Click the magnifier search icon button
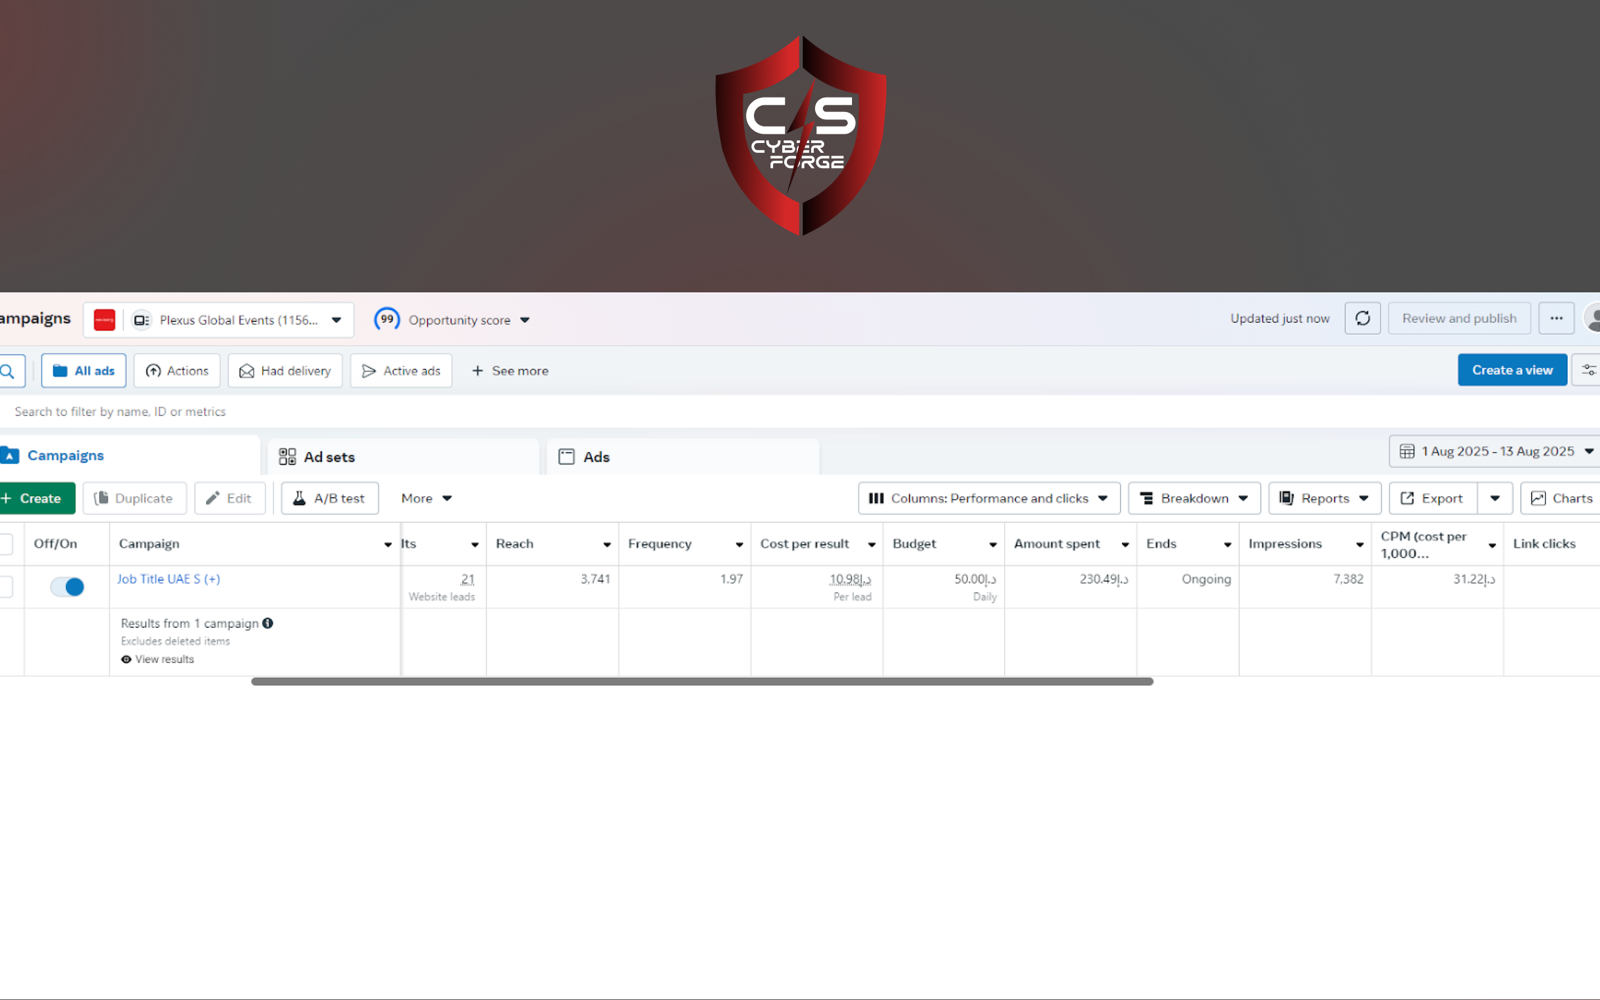This screenshot has height=1000, width=1600. [9, 371]
